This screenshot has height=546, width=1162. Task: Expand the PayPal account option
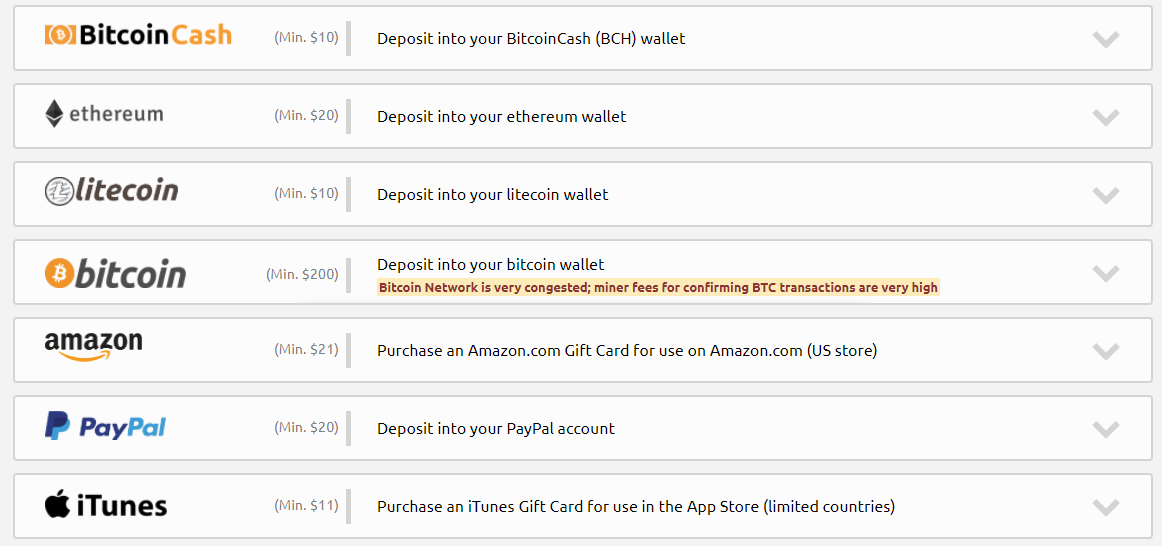(x=1105, y=429)
